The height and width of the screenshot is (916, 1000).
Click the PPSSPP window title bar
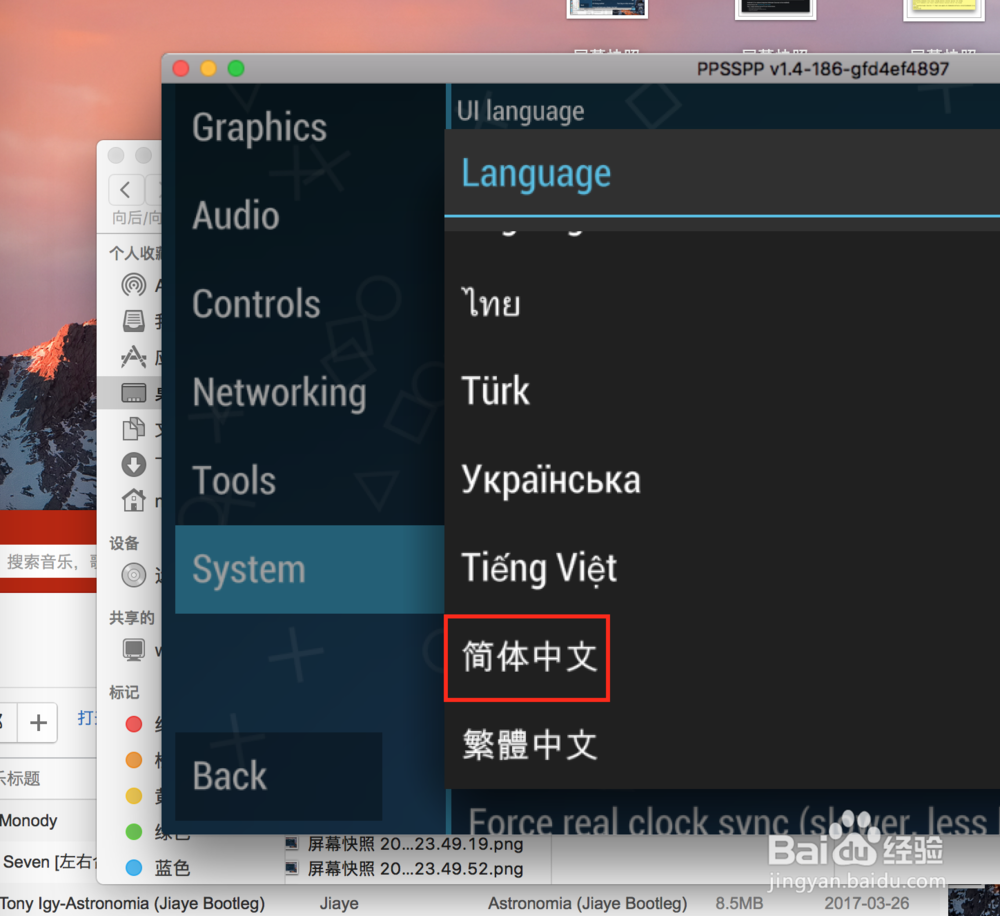(x=580, y=68)
